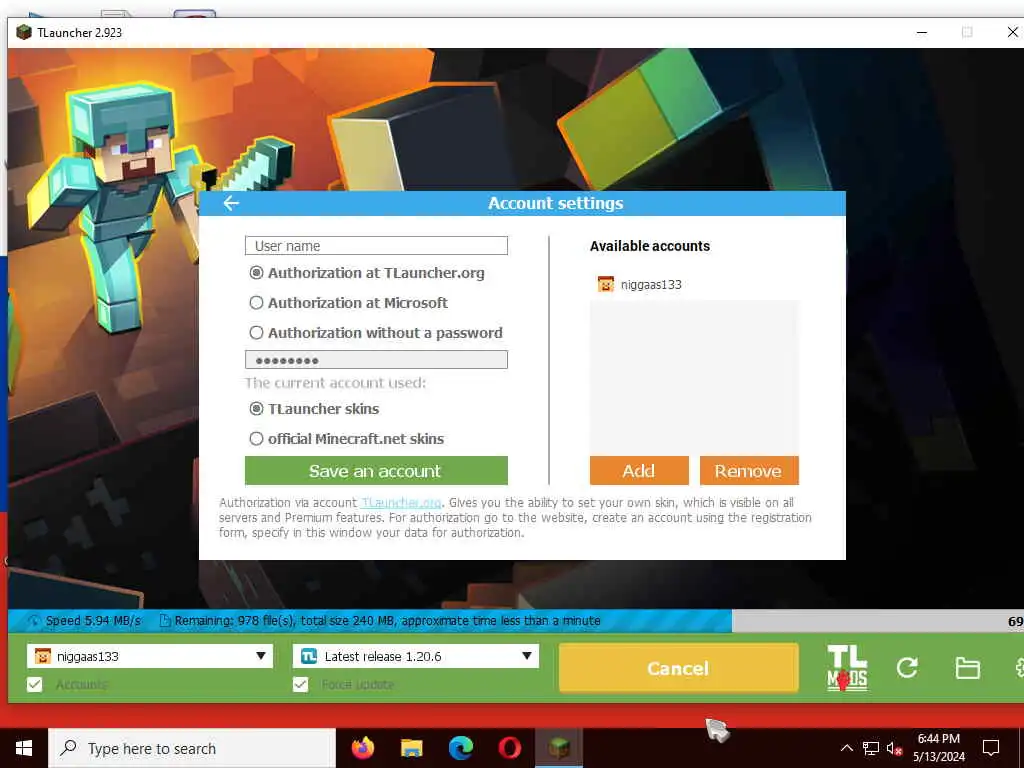Open Firefox from the taskbar
The height and width of the screenshot is (768, 1024).
click(x=363, y=748)
